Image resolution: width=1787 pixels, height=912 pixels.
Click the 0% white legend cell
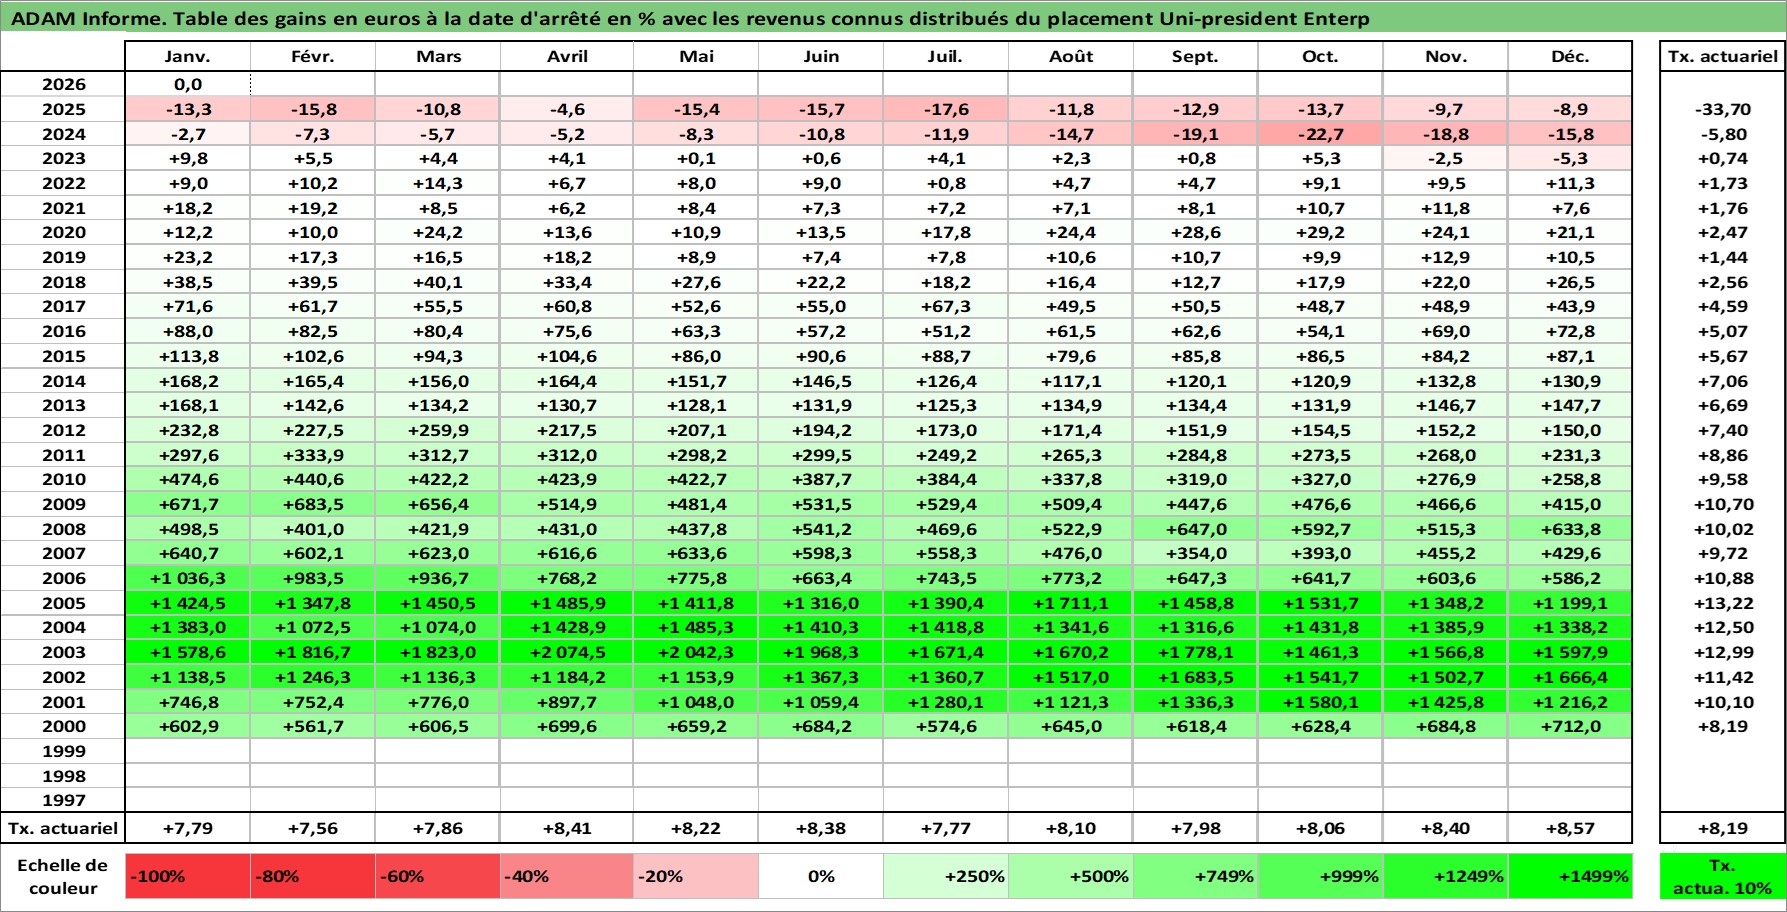[821, 876]
